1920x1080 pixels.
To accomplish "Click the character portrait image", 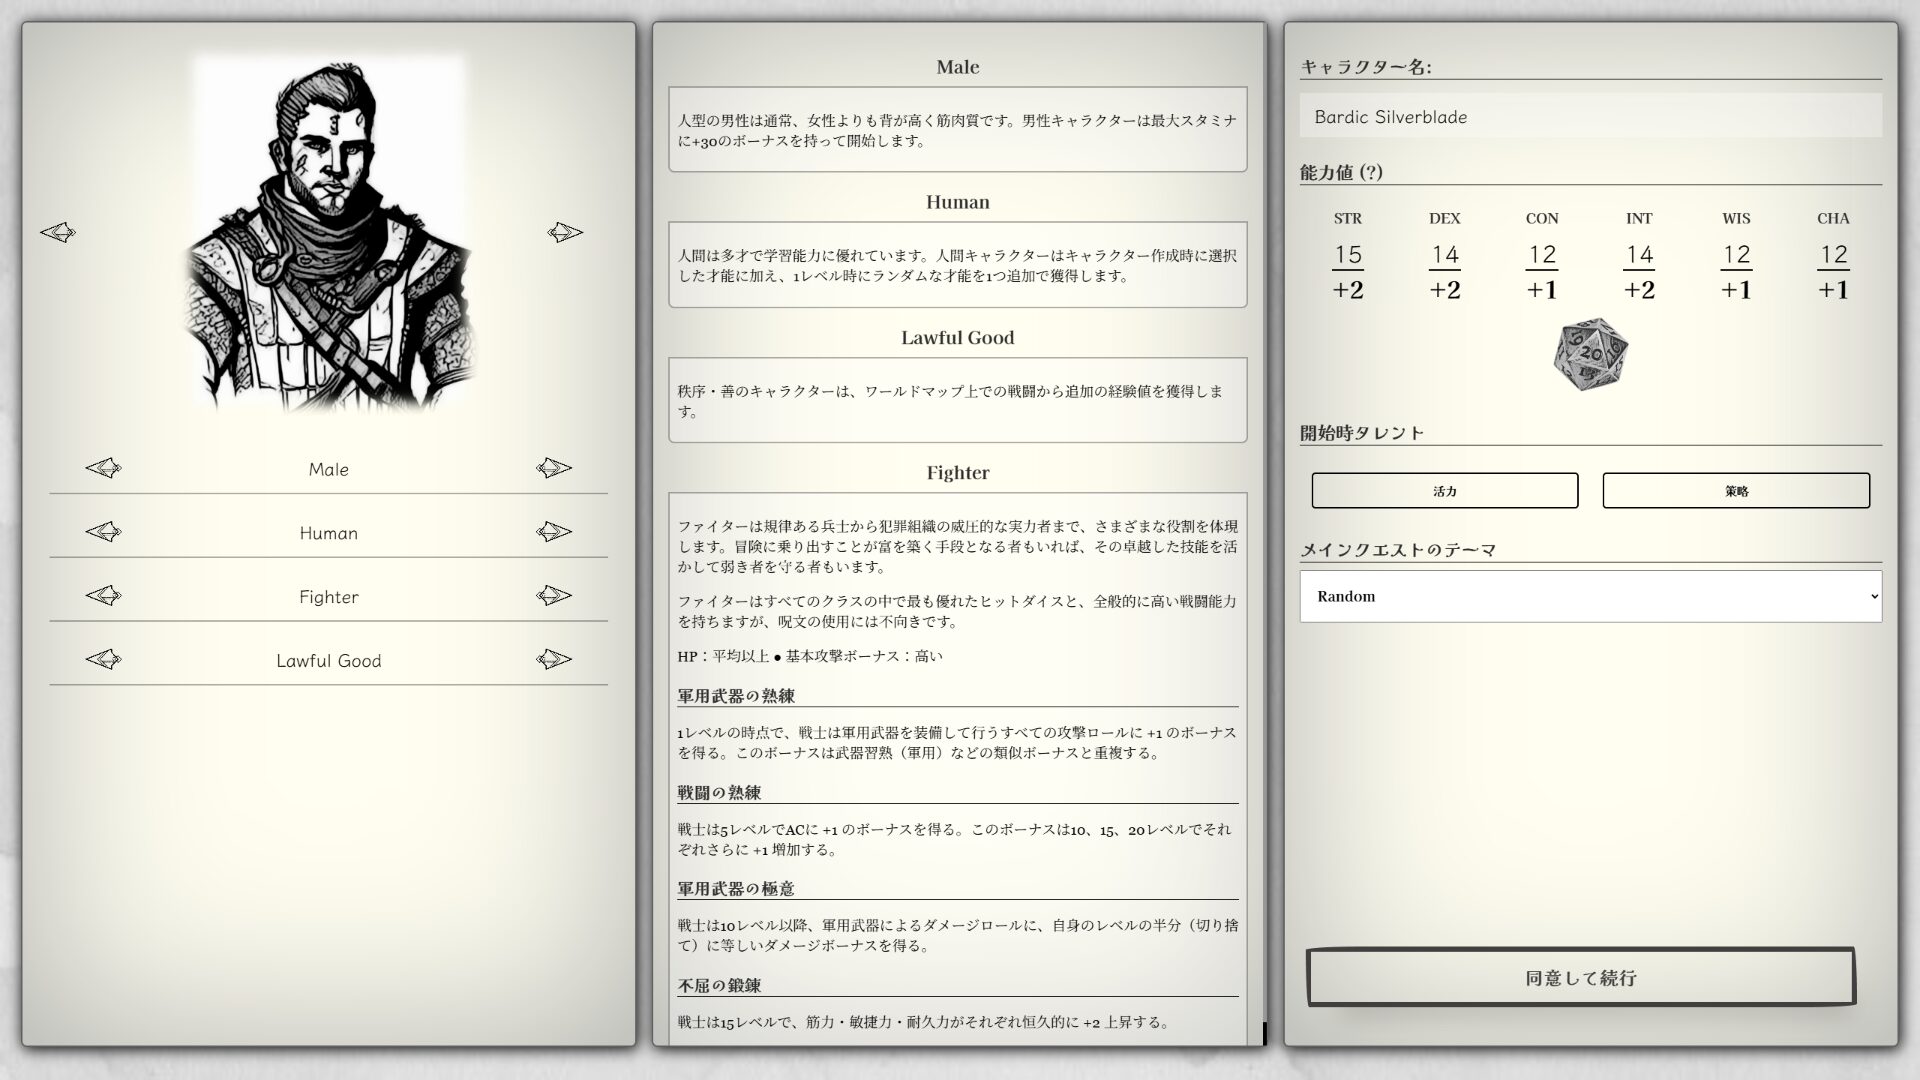I will [x=328, y=235].
